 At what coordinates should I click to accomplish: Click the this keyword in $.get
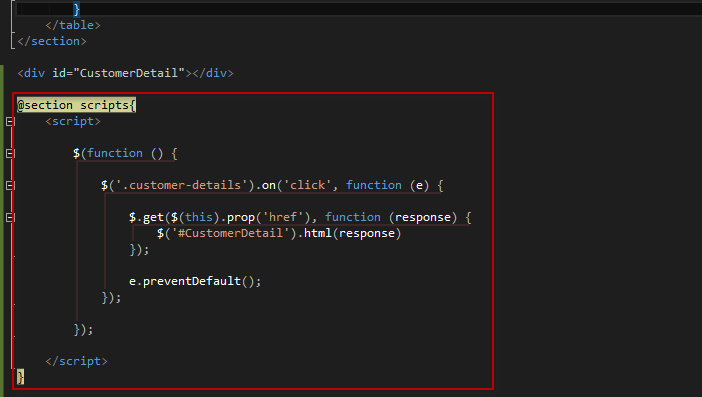[199, 218]
